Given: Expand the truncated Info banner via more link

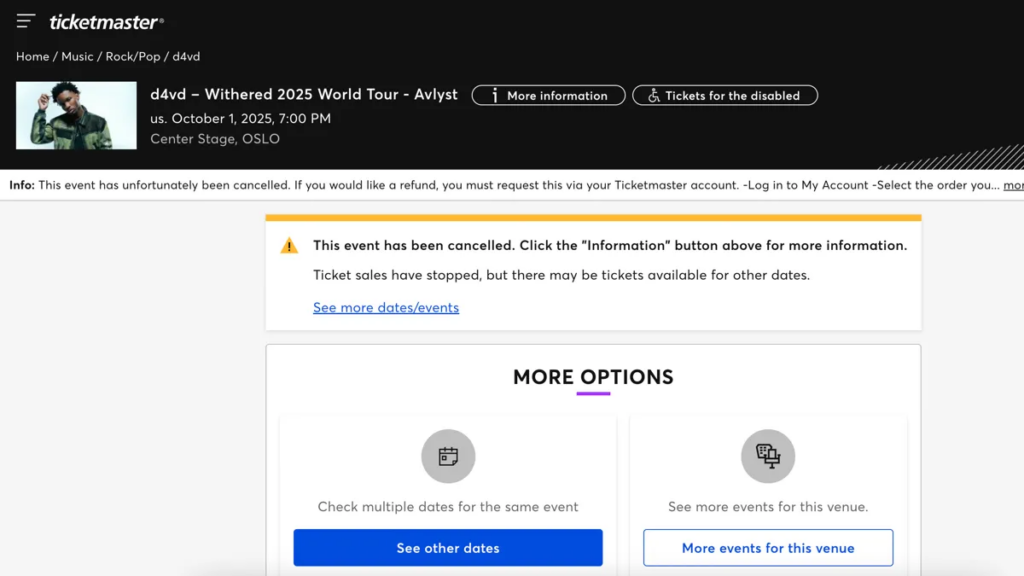Looking at the screenshot, I should [1014, 185].
